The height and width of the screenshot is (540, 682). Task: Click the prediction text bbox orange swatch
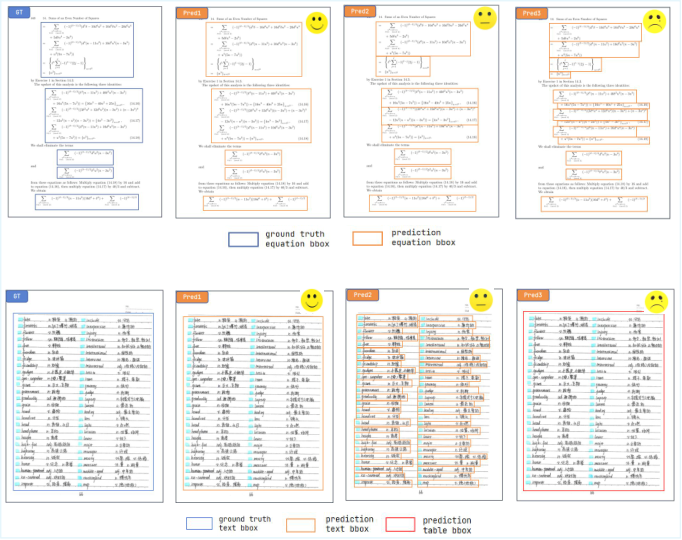tap(301, 524)
